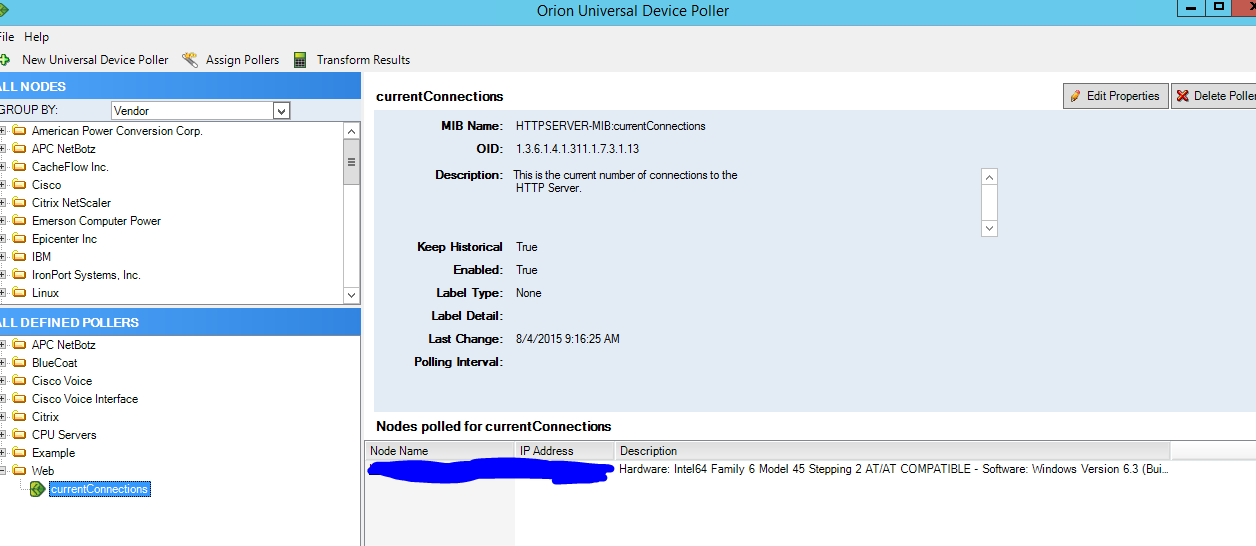This screenshot has height=546, width=1256.
Task: Click the CPU Servers folder icon
Action: pos(19,435)
